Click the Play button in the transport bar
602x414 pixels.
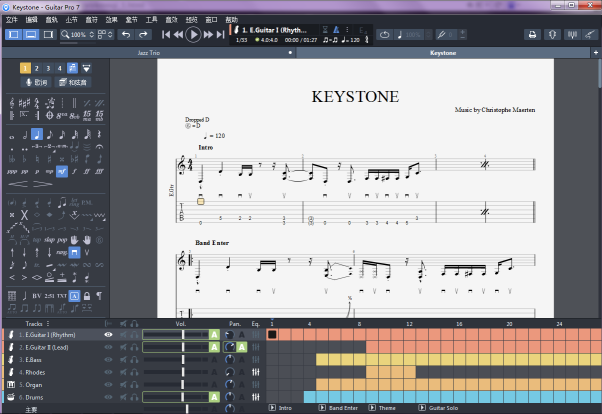click(x=193, y=35)
